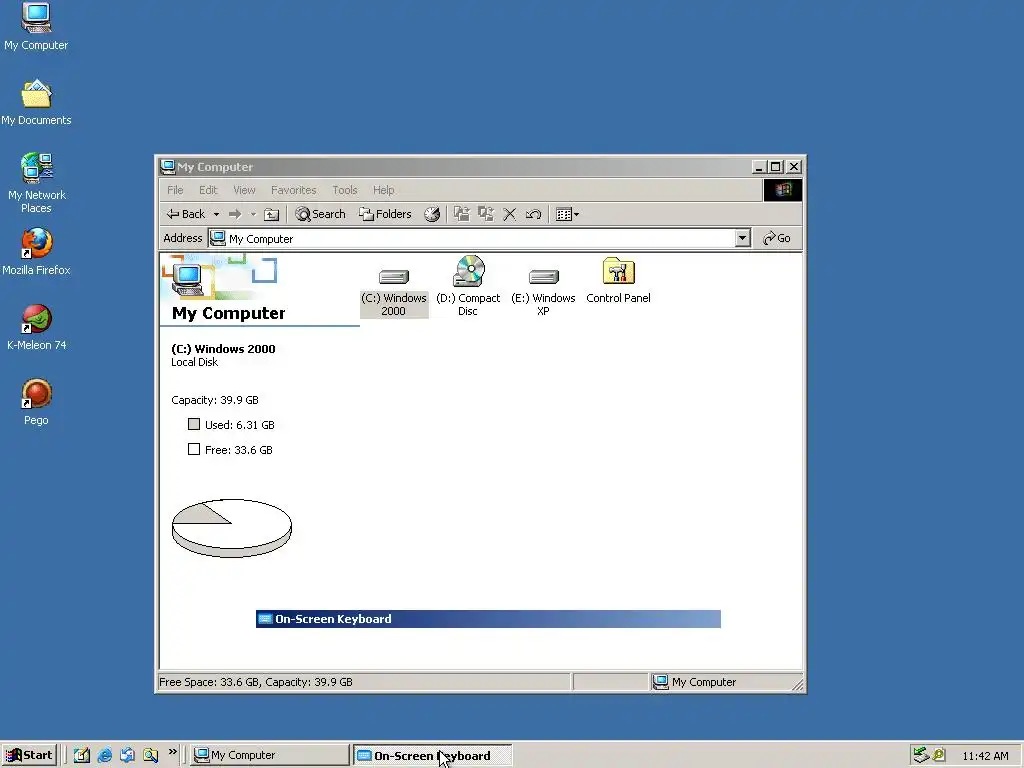Click the Safely Remove Hardware tray icon
This screenshot has height=768, width=1024.
(921, 755)
